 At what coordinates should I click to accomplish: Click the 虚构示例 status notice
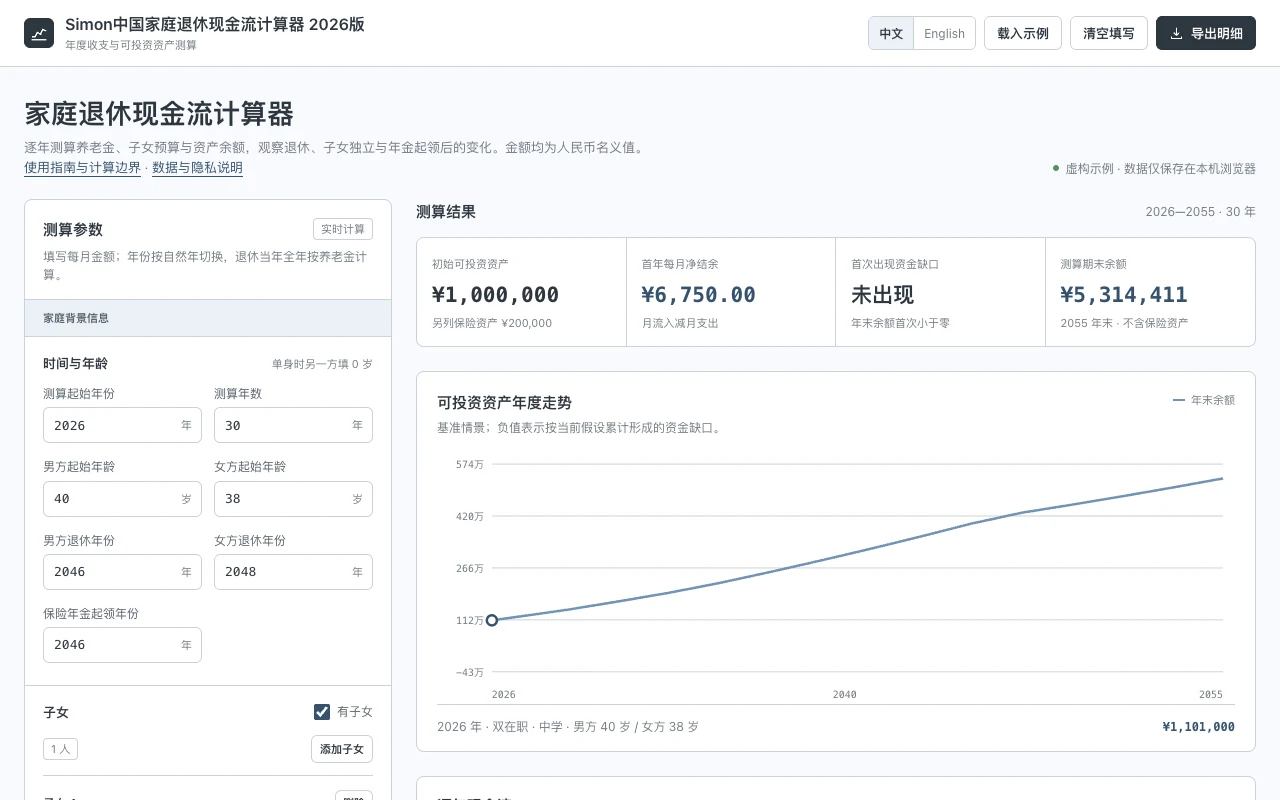(1154, 169)
